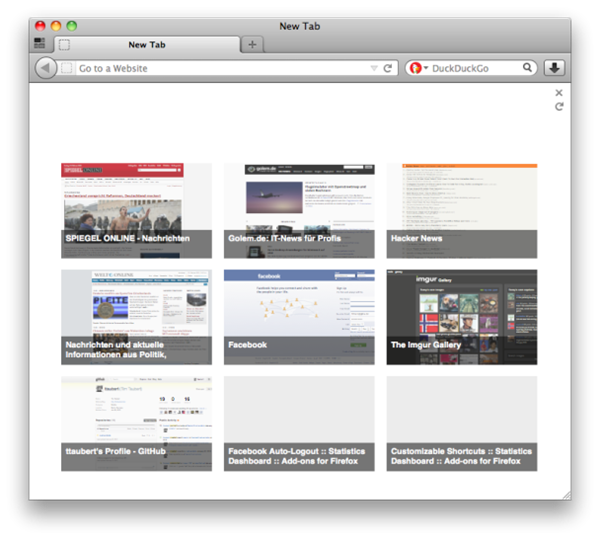600x540 pixels.
Task: Open a new tab with the plus button
Action: (252, 44)
